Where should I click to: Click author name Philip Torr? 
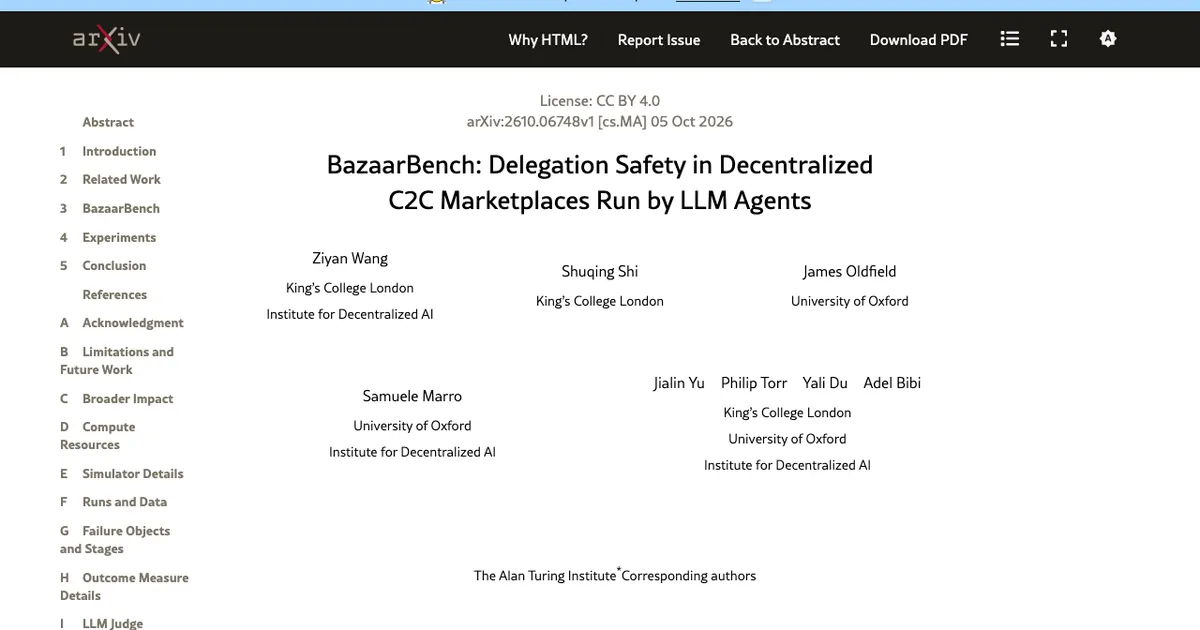point(754,383)
